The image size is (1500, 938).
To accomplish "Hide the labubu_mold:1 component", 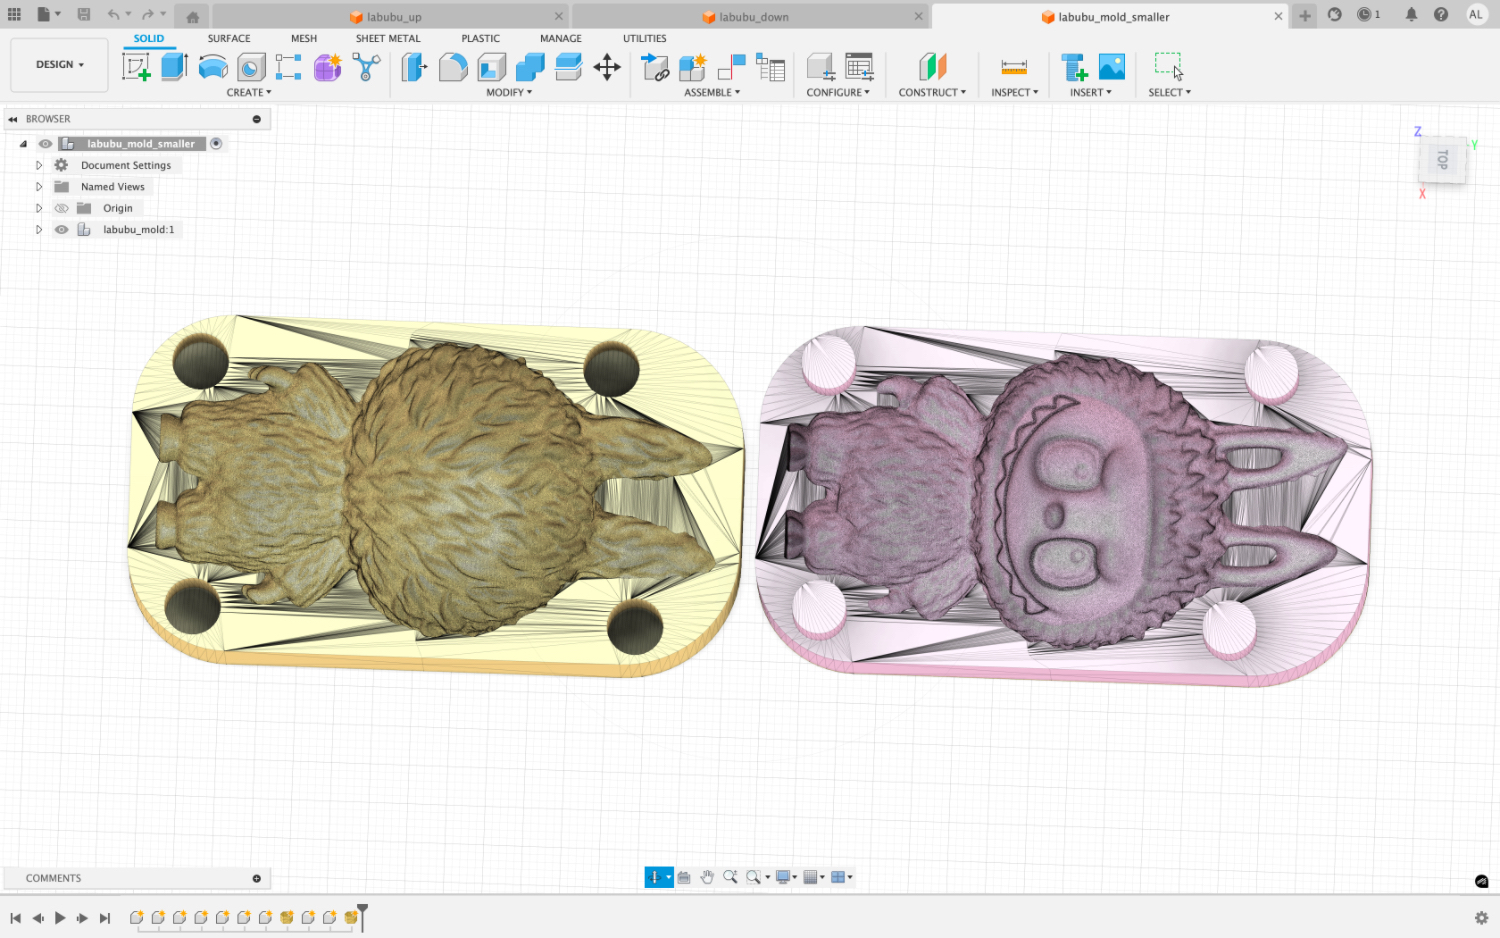I will (61, 229).
